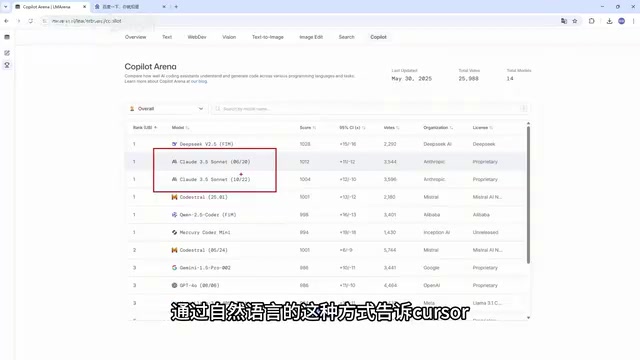Click the 'May 30, 2025' last updated value
The height and width of the screenshot is (360, 640).
(x=411, y=78)
